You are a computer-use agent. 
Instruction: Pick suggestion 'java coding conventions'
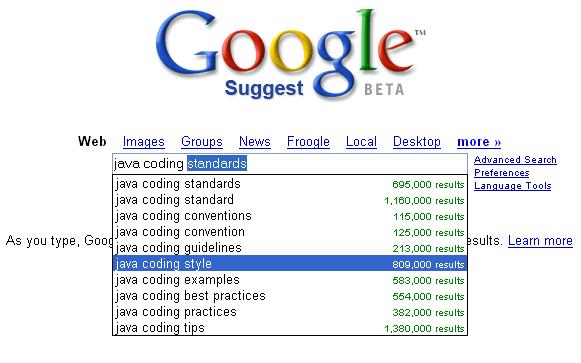pyautogui.click(x=290, y=216)
